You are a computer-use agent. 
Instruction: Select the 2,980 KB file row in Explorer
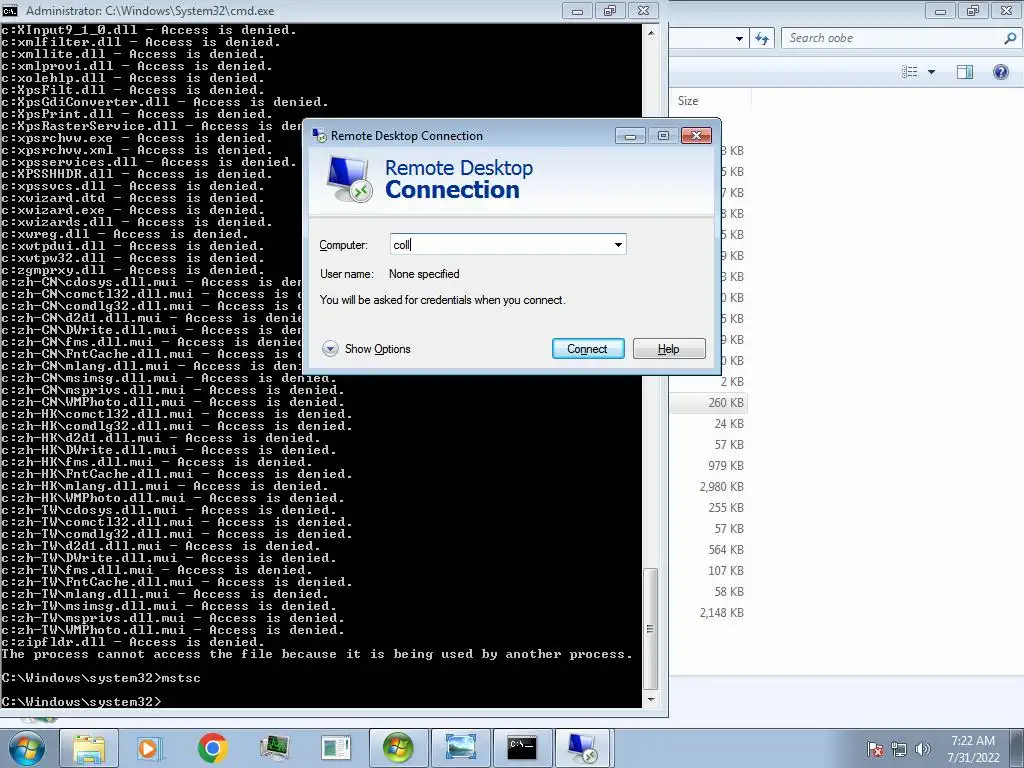coord(709,487)
